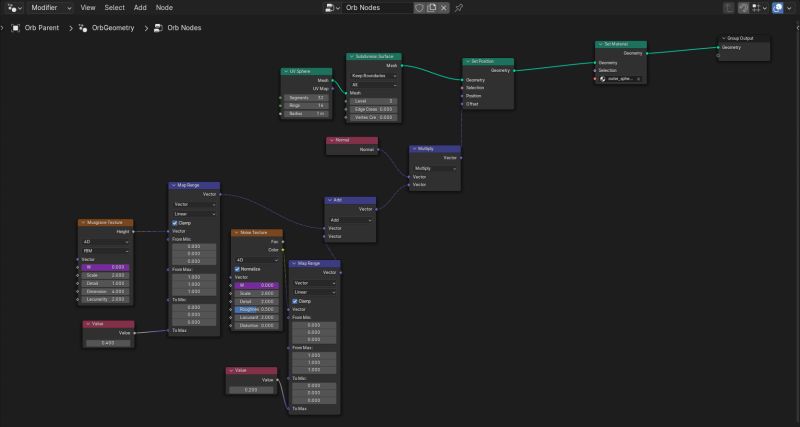Viewport: 800px width, 427px height.
Task: Open Keep Boundaries dropdown in Subdivision Surface
Action: 374,76
